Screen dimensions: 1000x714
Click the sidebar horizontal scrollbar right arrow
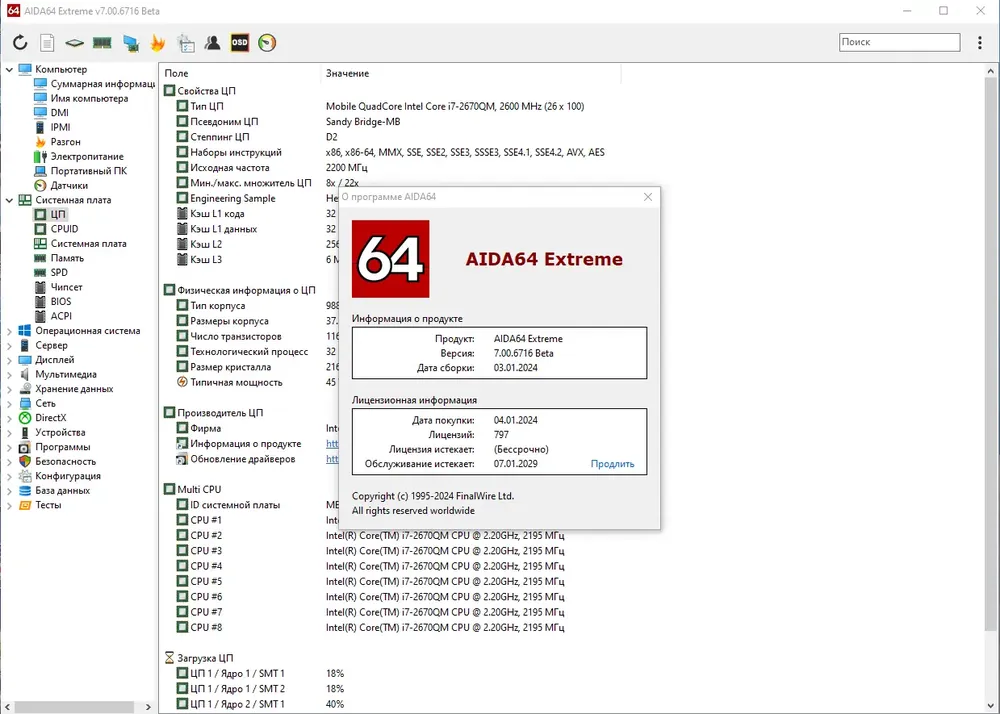[x=149, y=707]
